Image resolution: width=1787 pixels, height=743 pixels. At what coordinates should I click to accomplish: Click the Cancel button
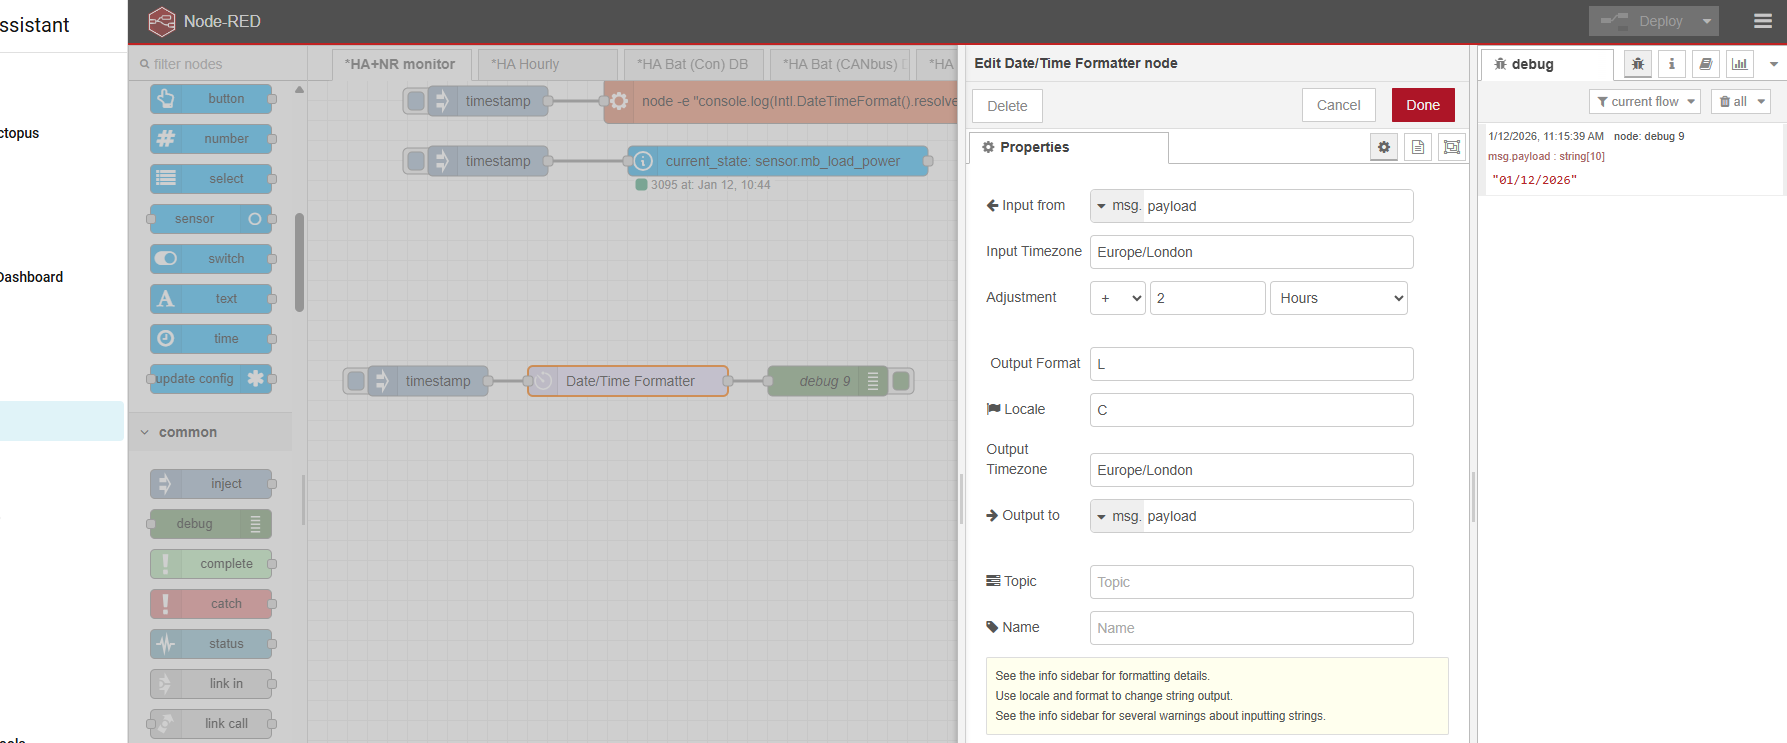[1338, 105]
